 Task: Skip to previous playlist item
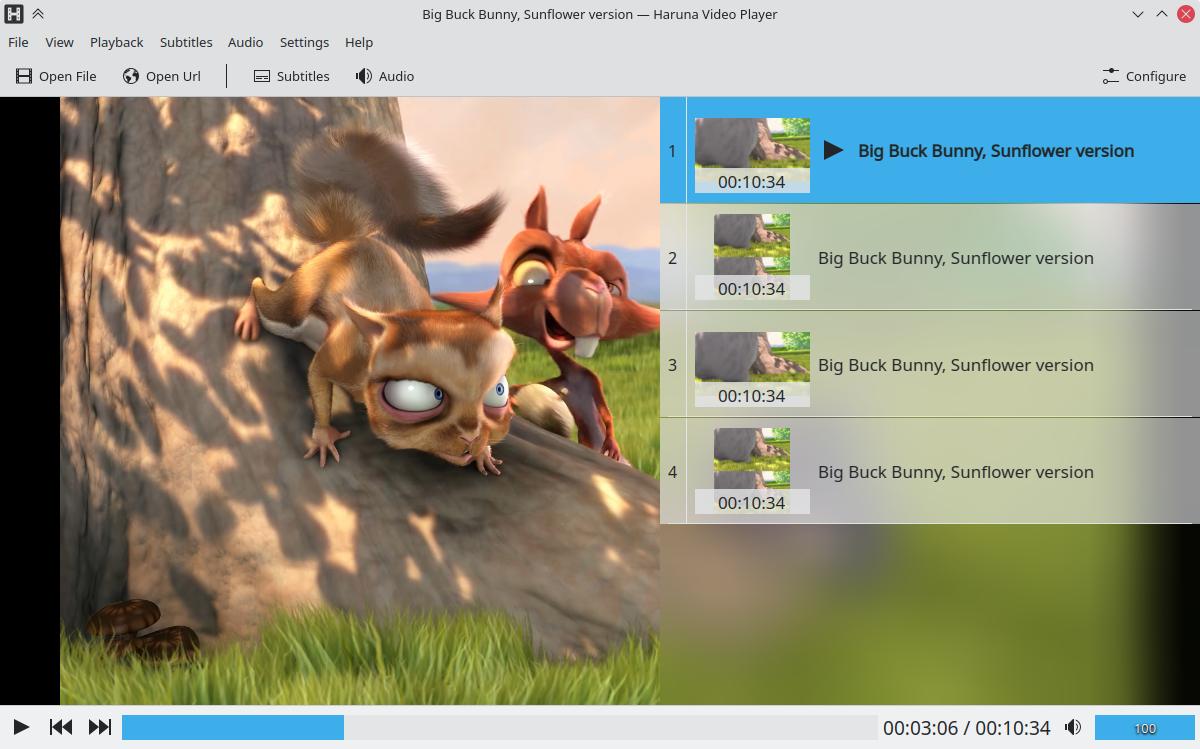[x=61, y=727]
